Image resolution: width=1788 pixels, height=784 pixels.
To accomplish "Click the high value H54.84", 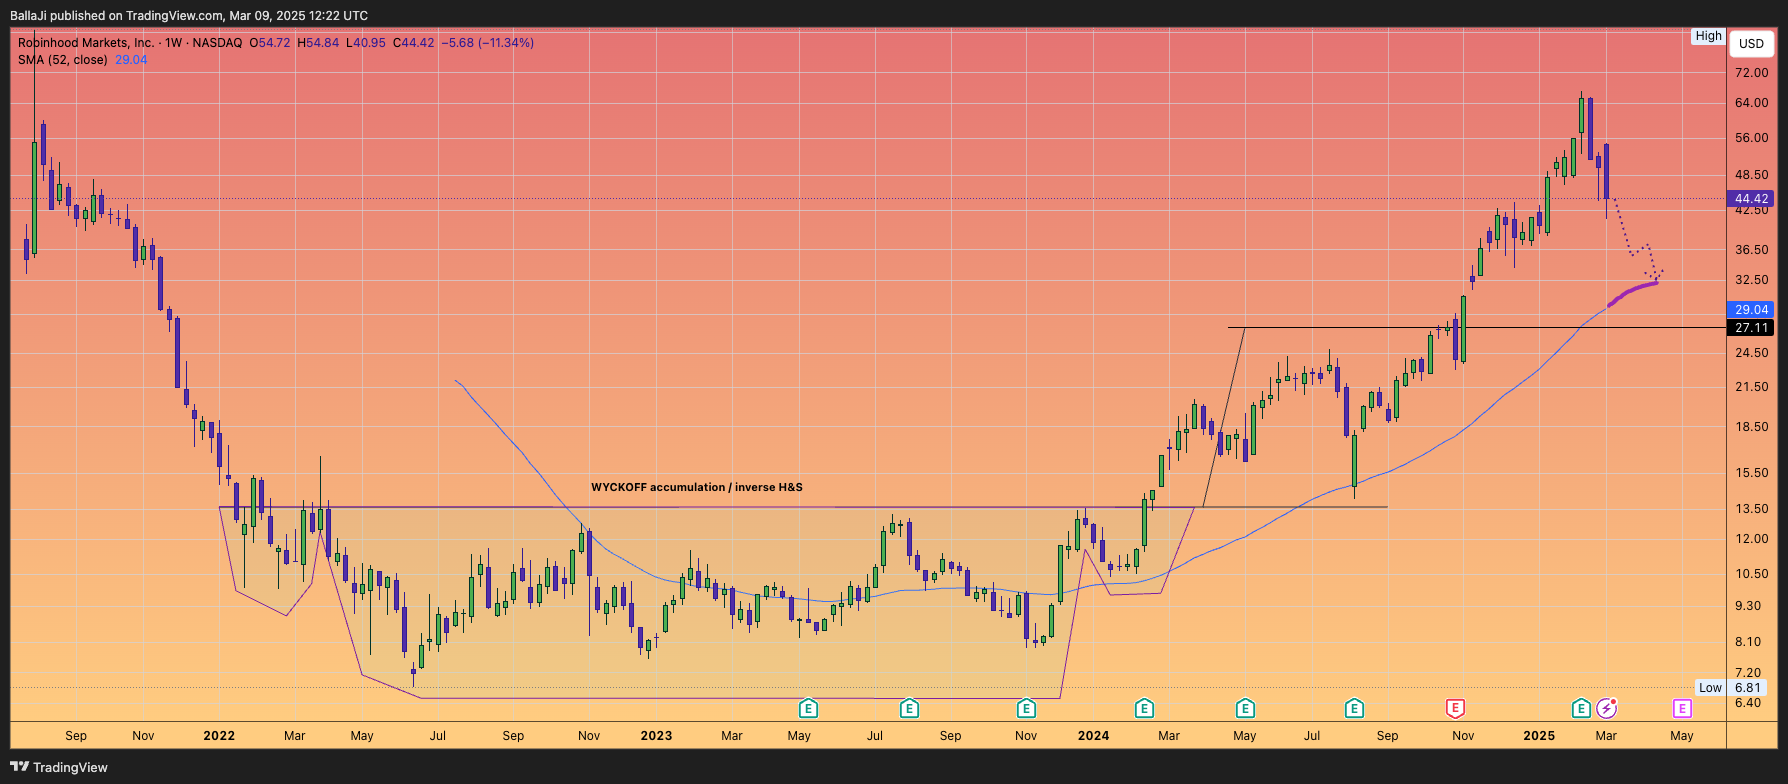I will (x=318, y=43).
